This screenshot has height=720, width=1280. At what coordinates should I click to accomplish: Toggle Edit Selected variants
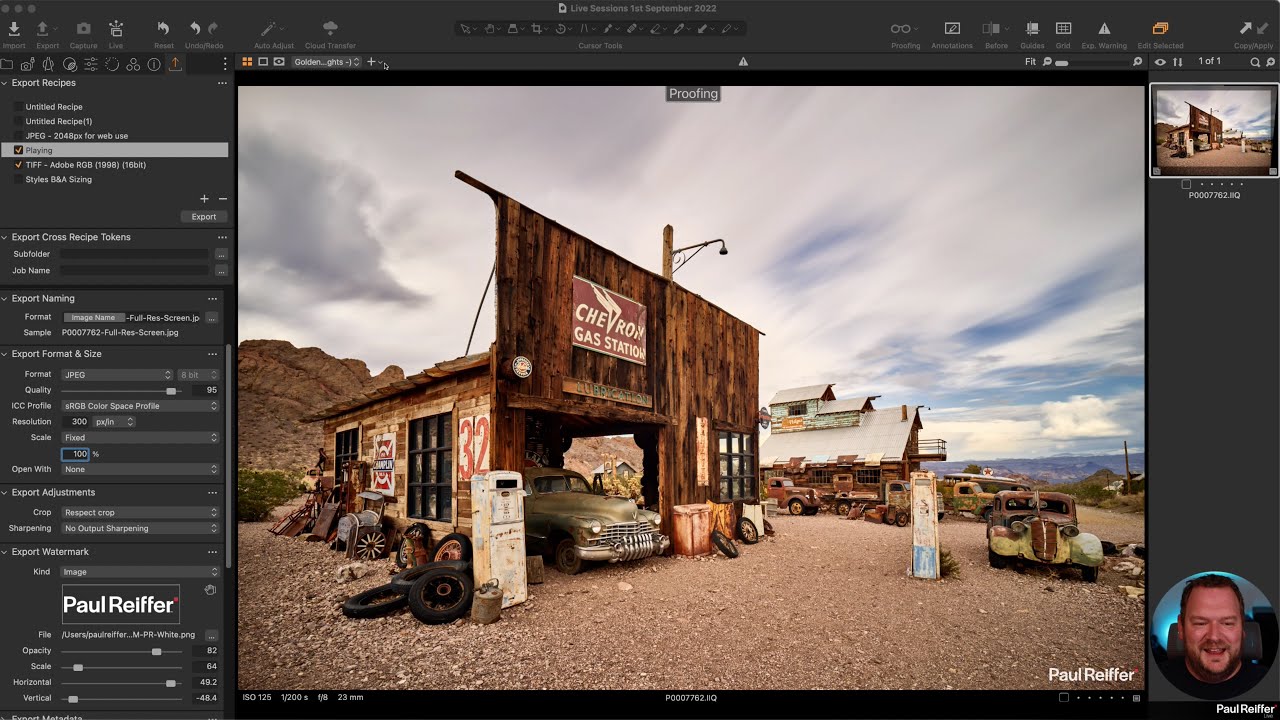click(x=1160, y=29)
